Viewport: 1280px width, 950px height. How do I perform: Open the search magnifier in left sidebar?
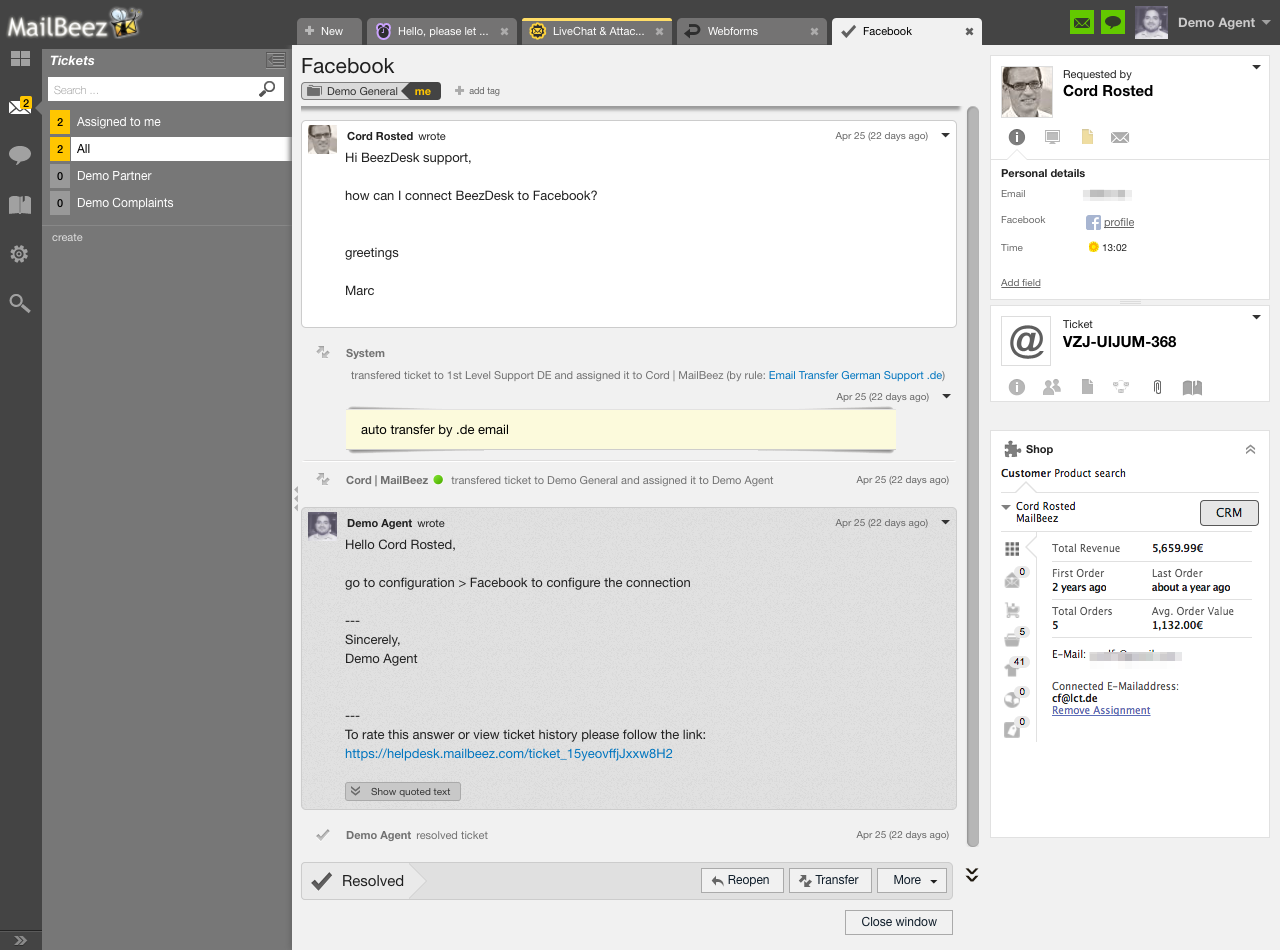coord(19,303)
